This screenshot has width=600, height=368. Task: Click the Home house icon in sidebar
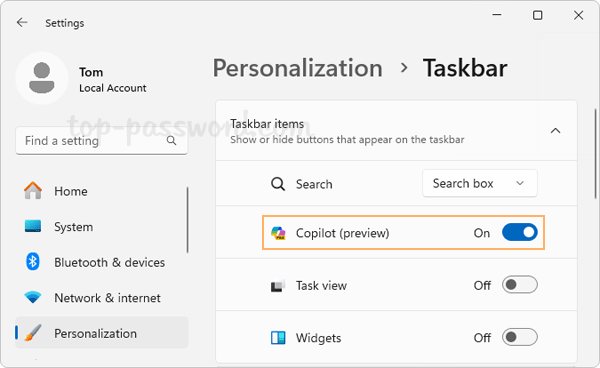33,191
